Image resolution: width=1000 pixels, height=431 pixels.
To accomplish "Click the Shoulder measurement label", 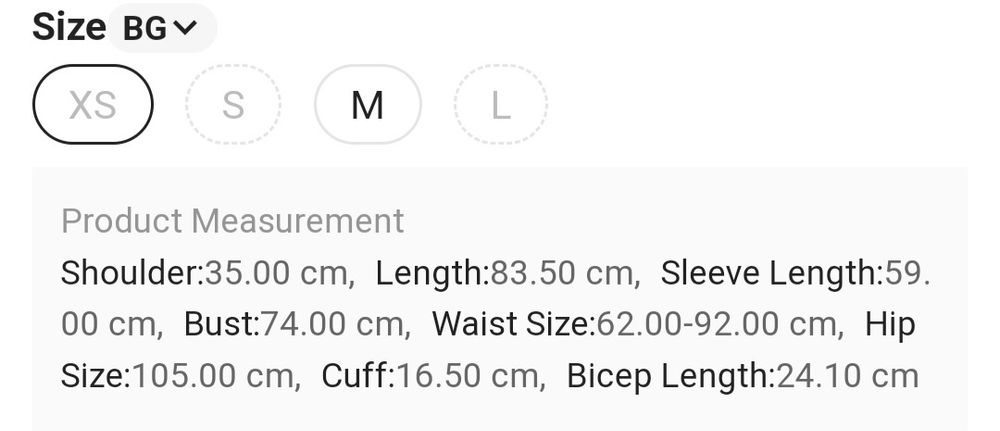I will coord(131,273).
